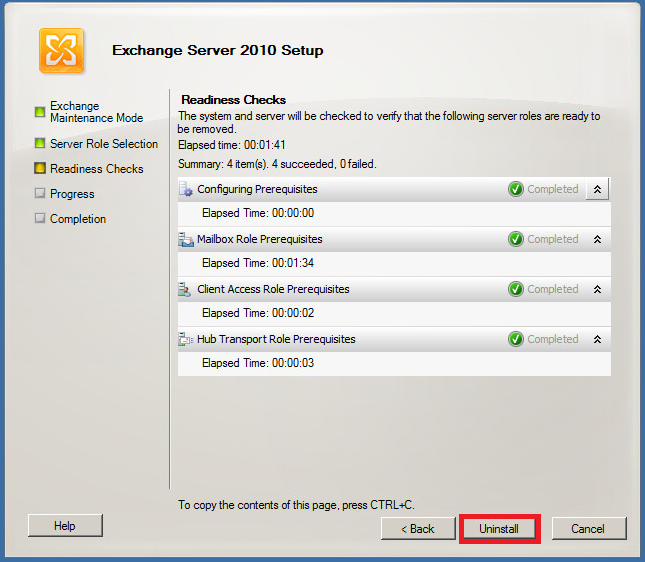Click Completed status text in Configuring Prerequisites row
Viewport: 645px width, 562px height.
coord(552,189)
